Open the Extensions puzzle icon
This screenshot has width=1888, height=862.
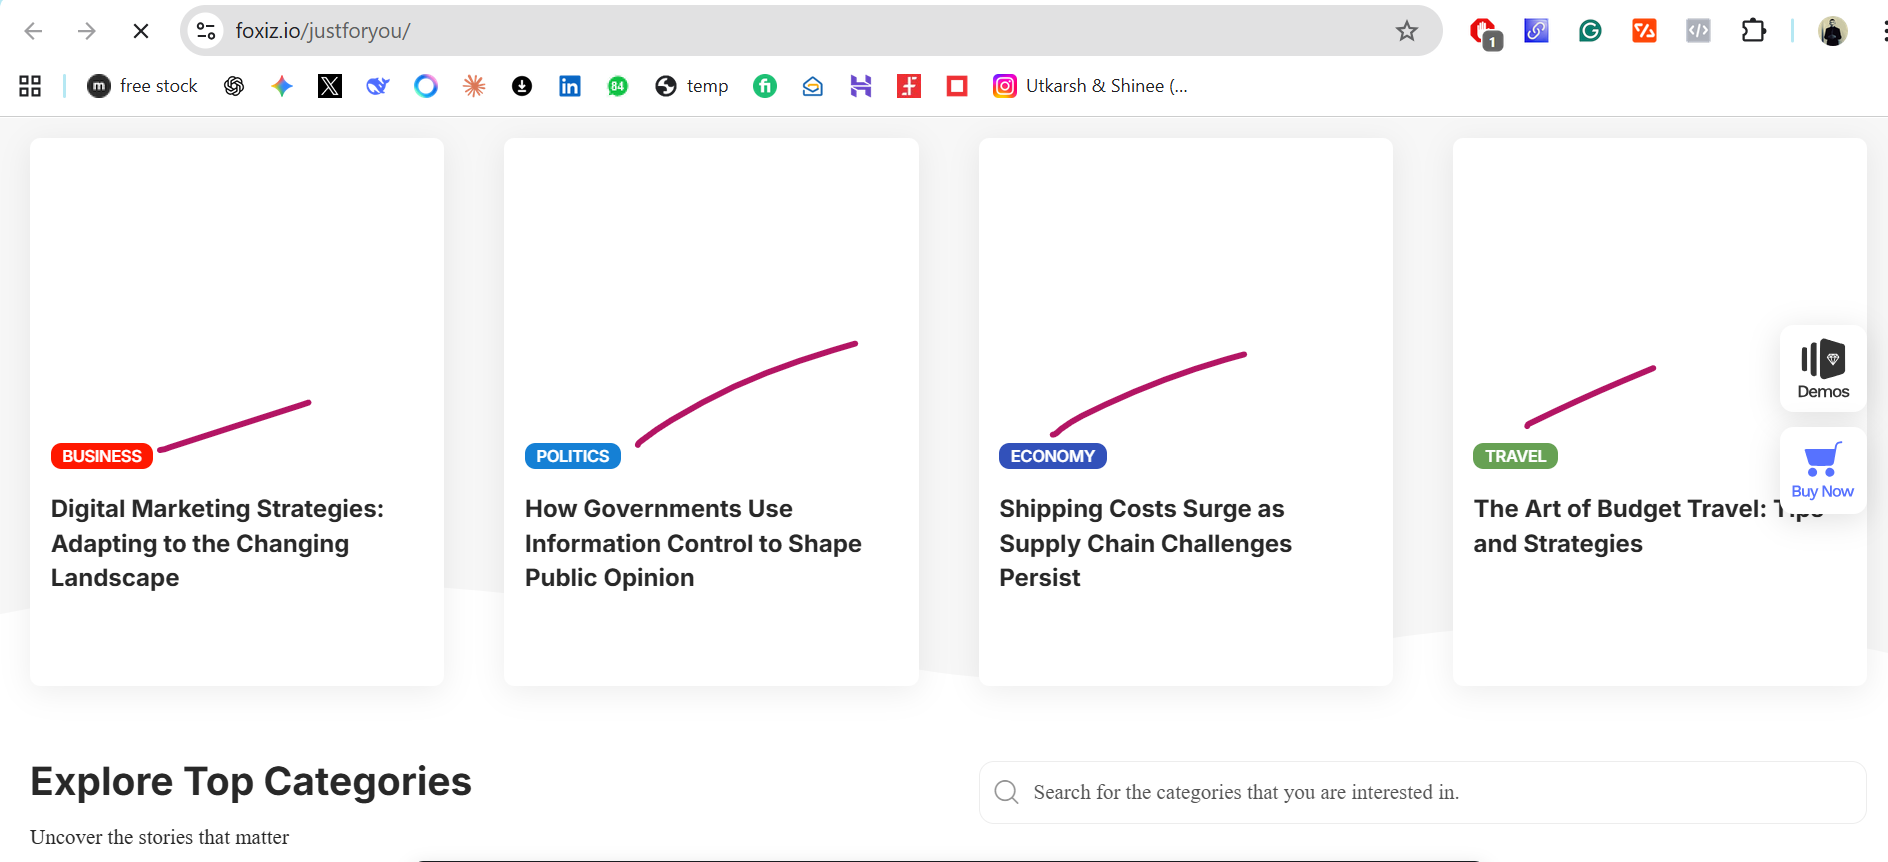click(1753, 31)
